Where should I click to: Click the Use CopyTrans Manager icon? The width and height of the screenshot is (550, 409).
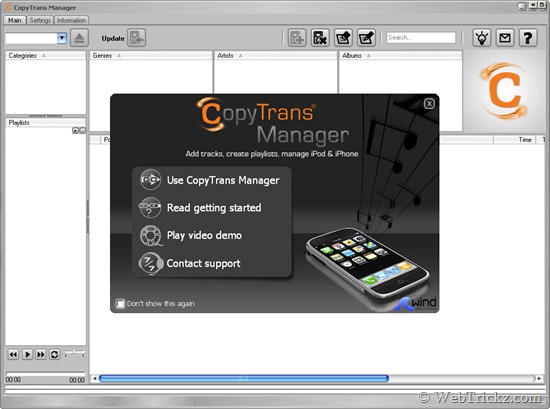click(x=150, y=180)
